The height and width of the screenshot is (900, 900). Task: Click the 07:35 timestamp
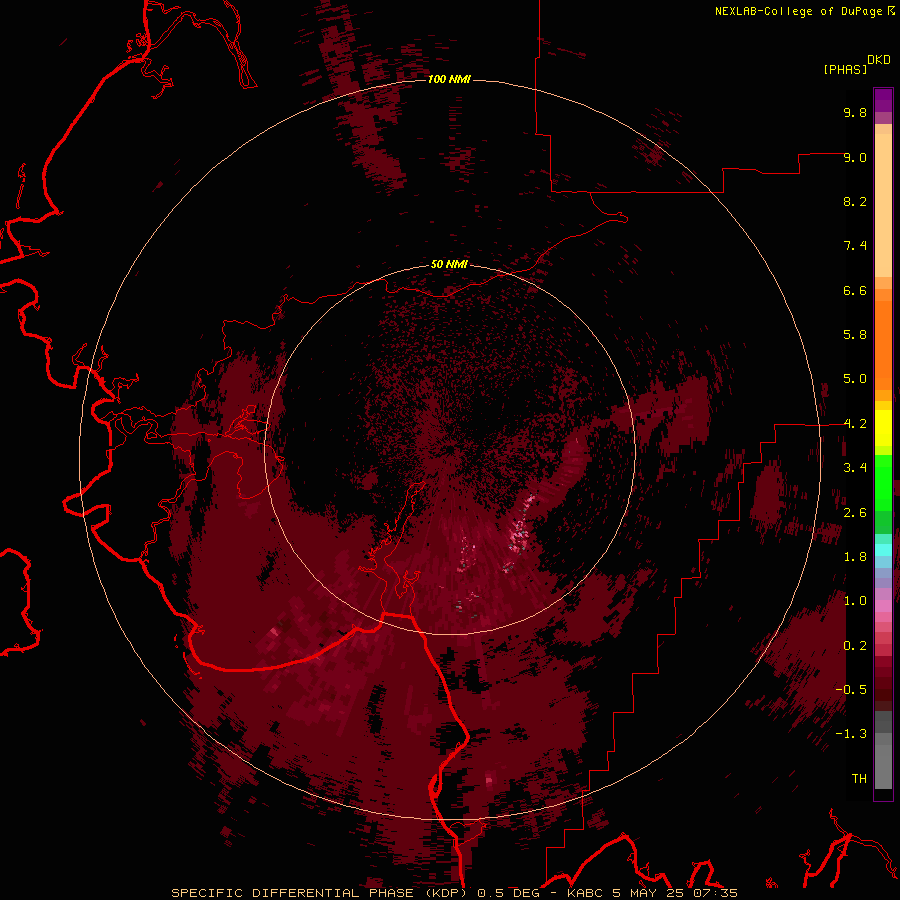715,893
